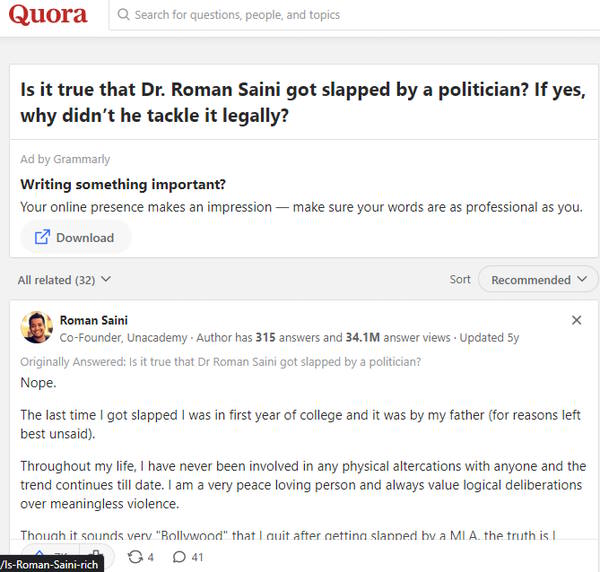
Task: Dismiss Roman Saini's answer with X
Action: (x=576, y=320)
